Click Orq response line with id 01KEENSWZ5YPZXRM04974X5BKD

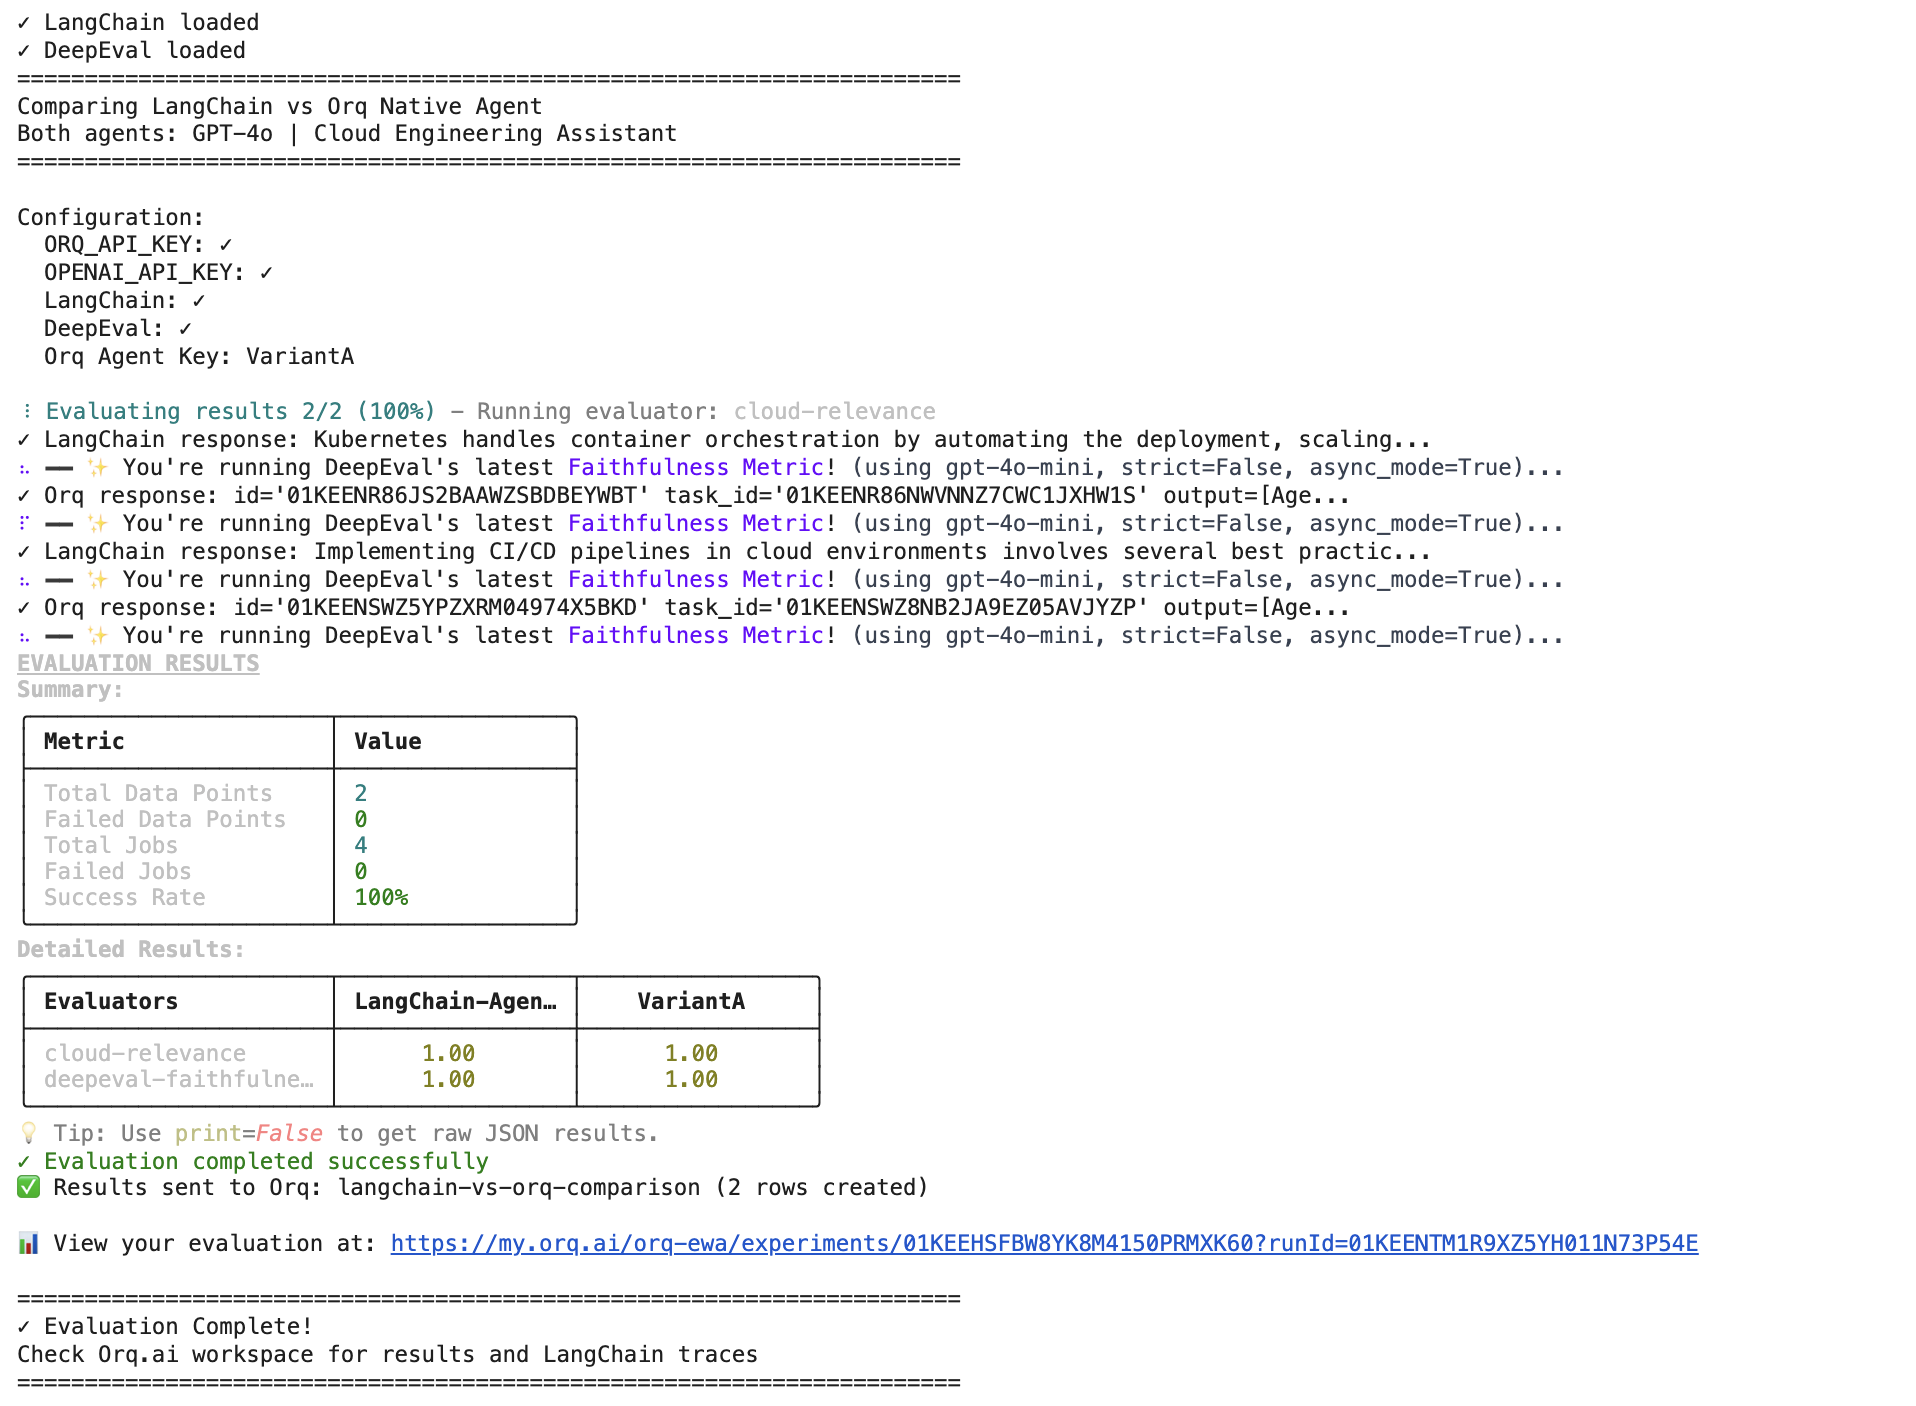(x=684, y=607)
